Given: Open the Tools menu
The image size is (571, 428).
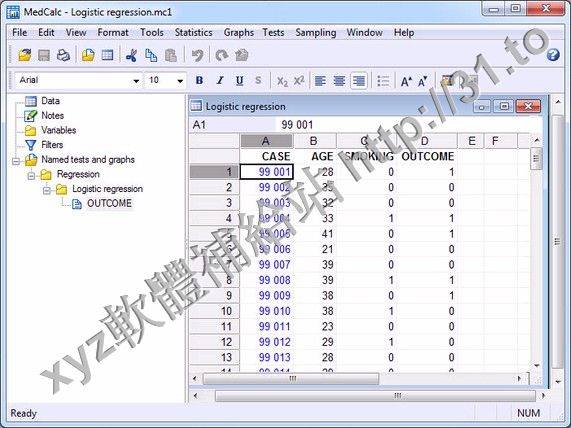Looking at the screenshot, I should click(152, 32).
